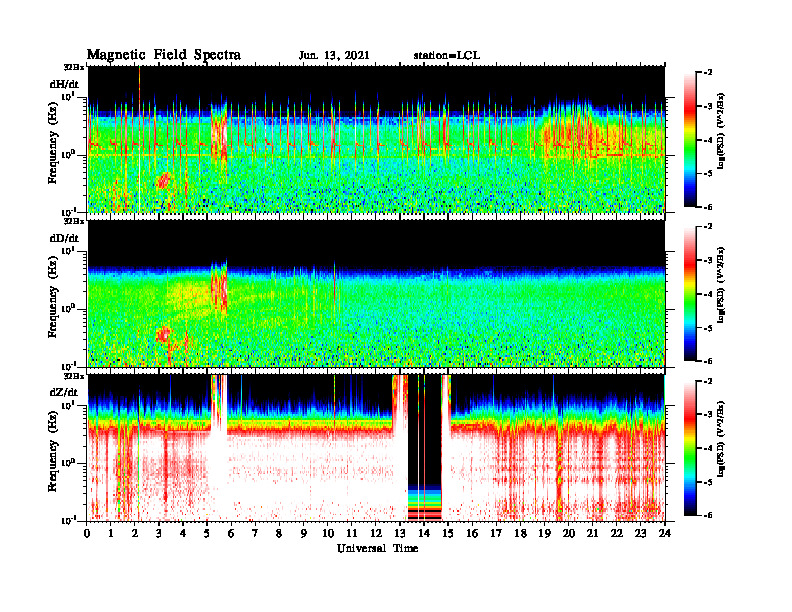Click the -4 tick on the dD/dt colorbar
This screenshot has width=792, height=612.
(x=708, y=294)
